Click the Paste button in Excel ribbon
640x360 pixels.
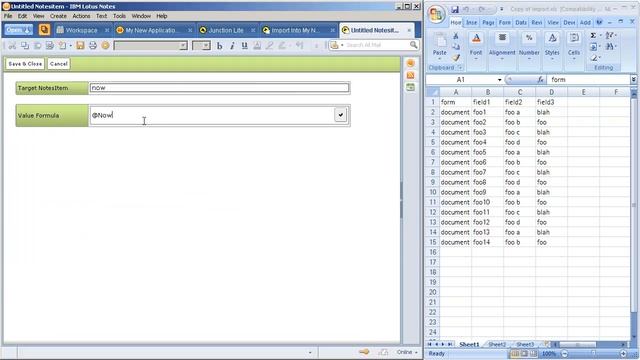click(x=440, y=46)
